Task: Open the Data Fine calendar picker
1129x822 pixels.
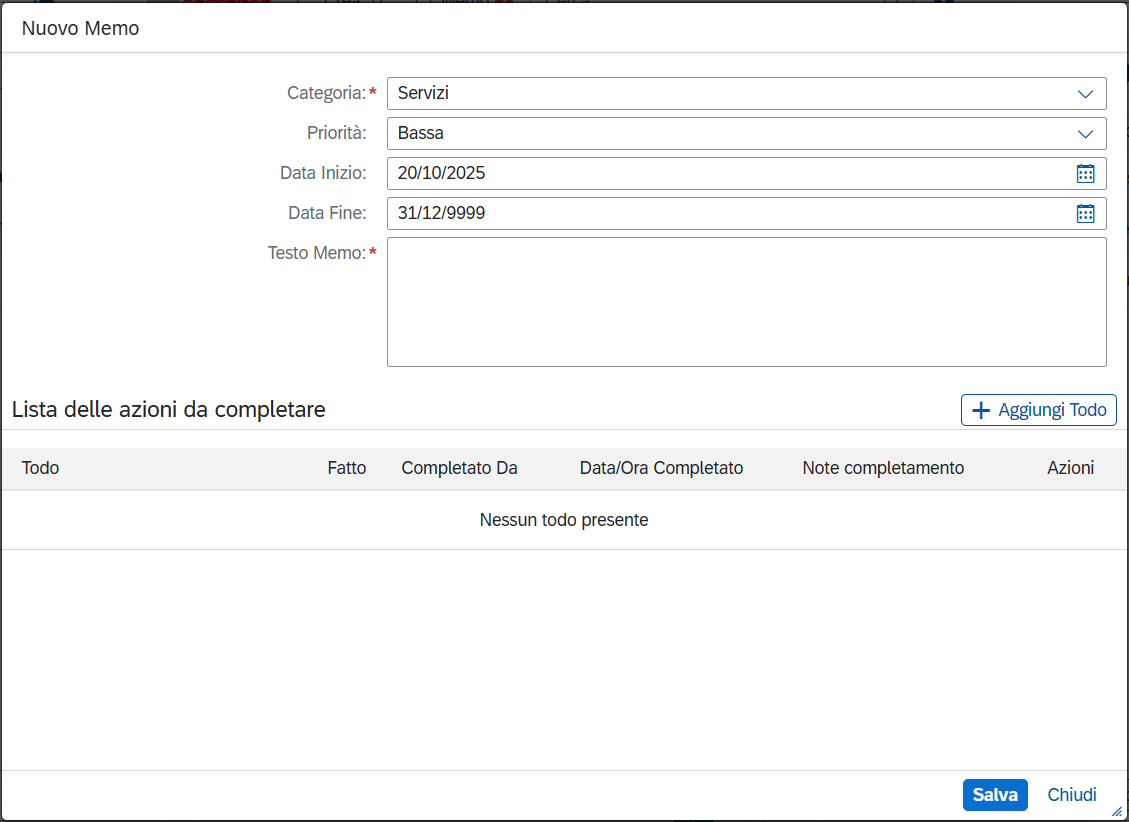Action: pos(1085,213)
